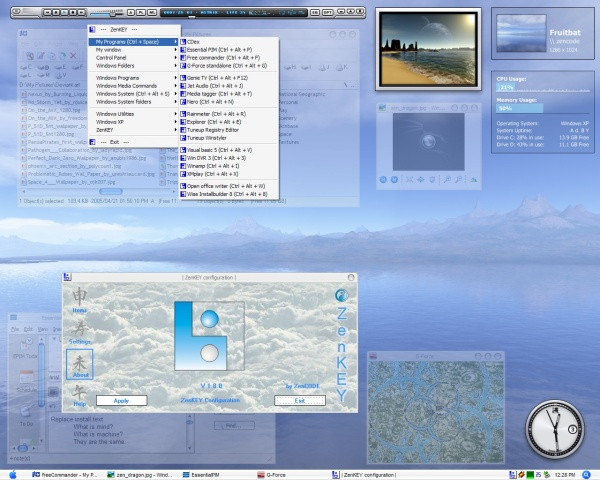Click the red delete X in FreeCommander toolbar

(x=73, y=56)
